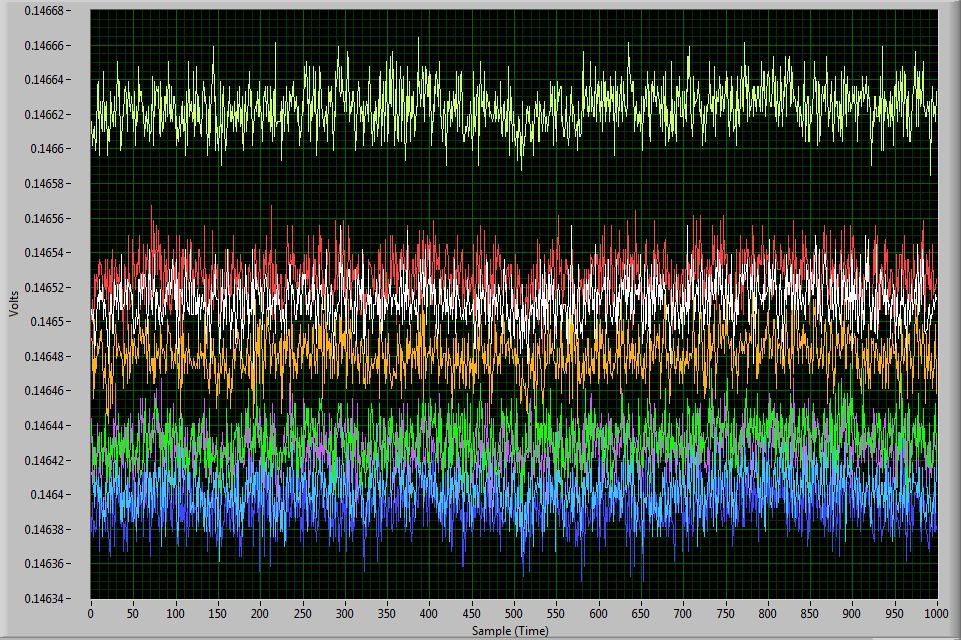Click the X-axis maximum value 1000
This screenshot has width=961, height=640.
[935, 613]
